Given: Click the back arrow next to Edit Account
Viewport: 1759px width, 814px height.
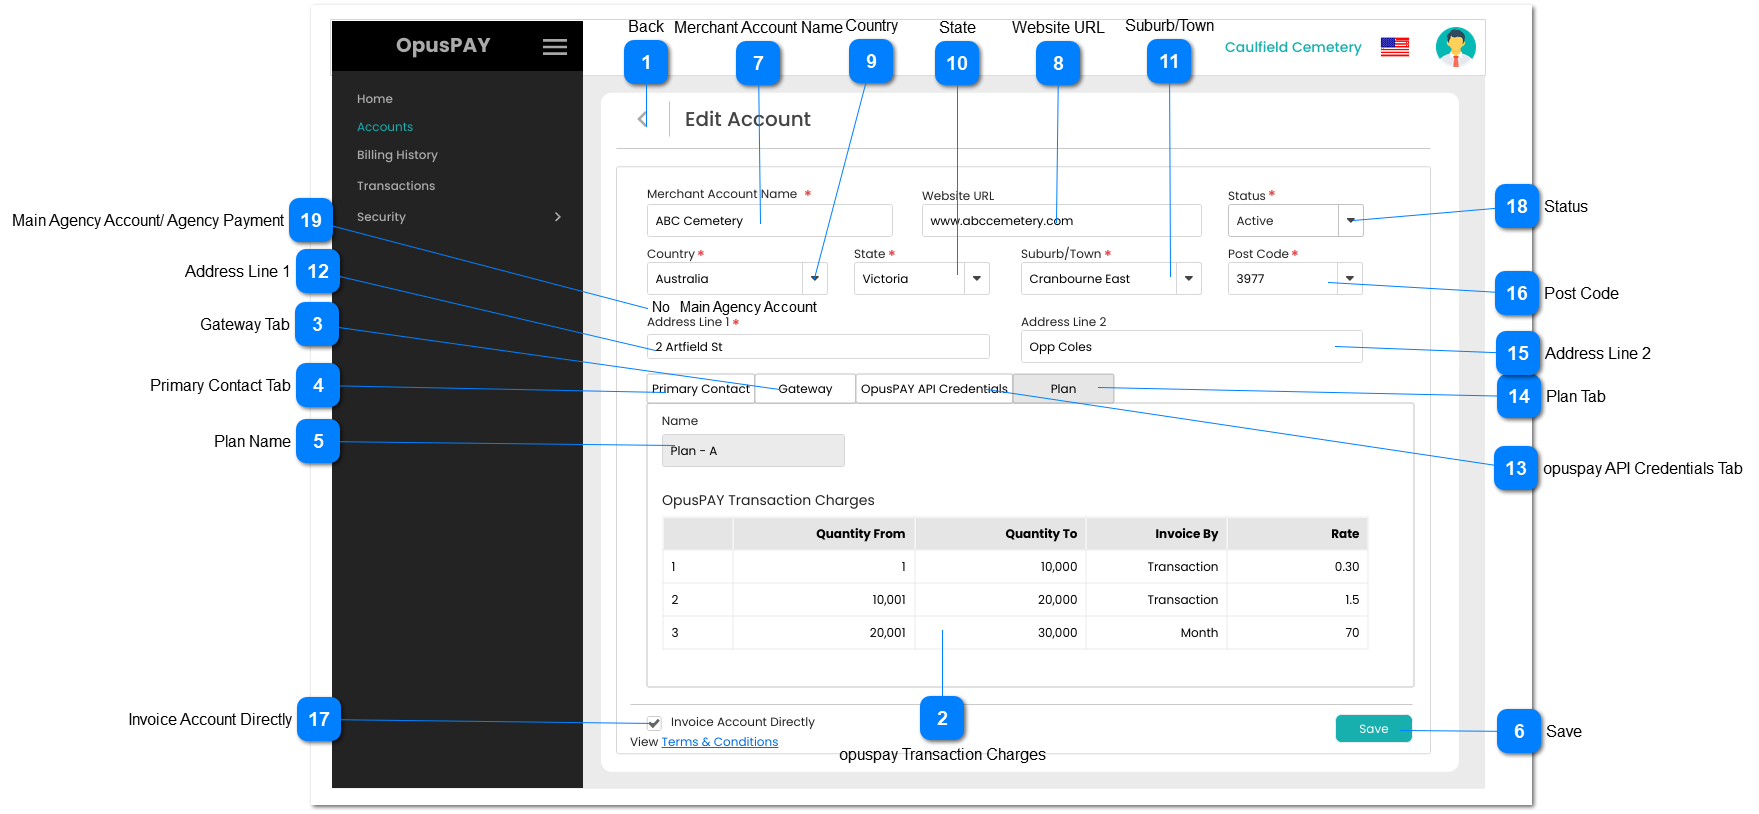Looking at the screenshot, I should [x=642, y=119].
